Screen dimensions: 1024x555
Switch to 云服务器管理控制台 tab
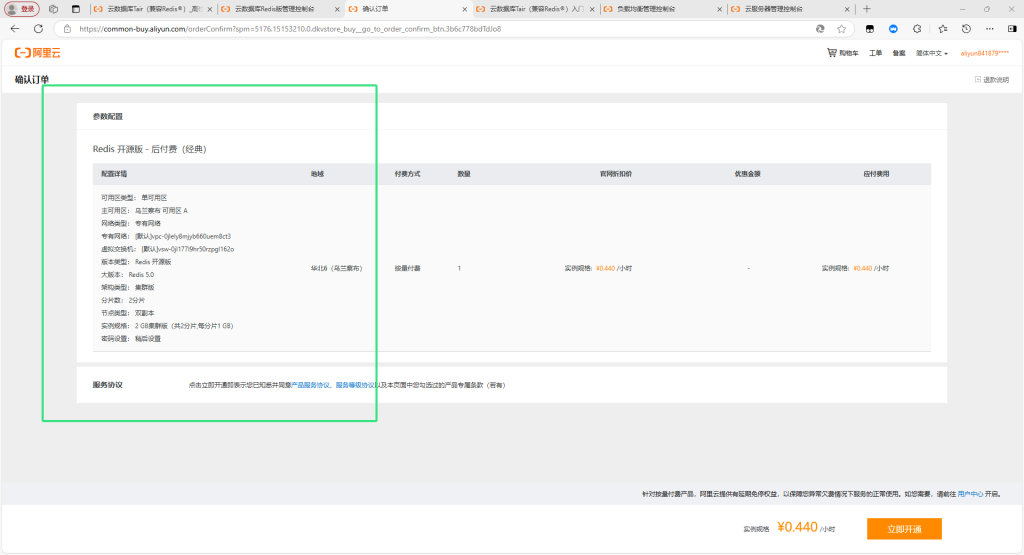[x=786, y=9]
